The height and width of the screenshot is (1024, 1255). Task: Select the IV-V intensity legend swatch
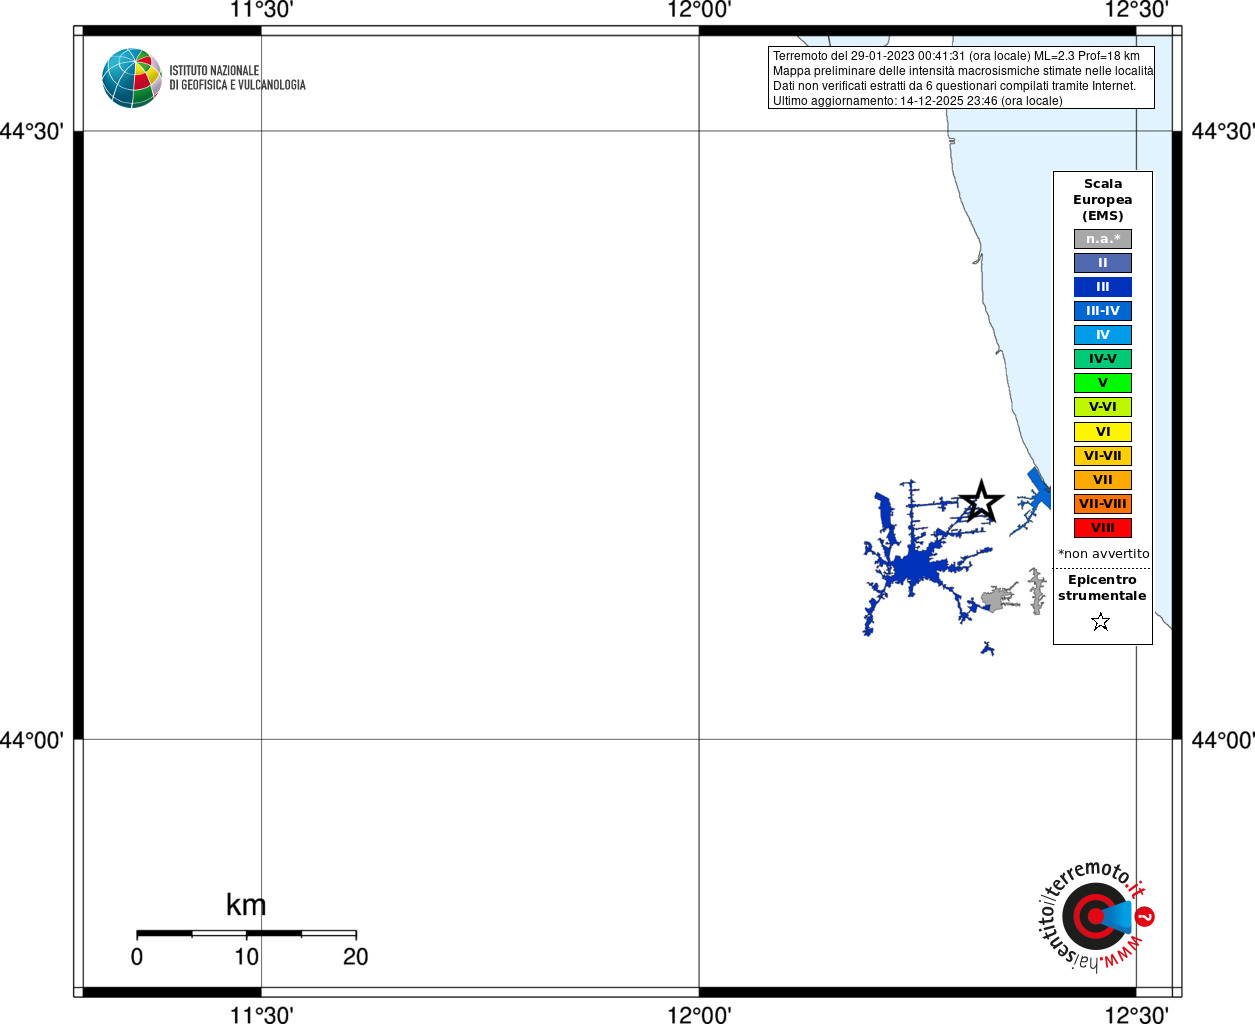click(1103, 359)
